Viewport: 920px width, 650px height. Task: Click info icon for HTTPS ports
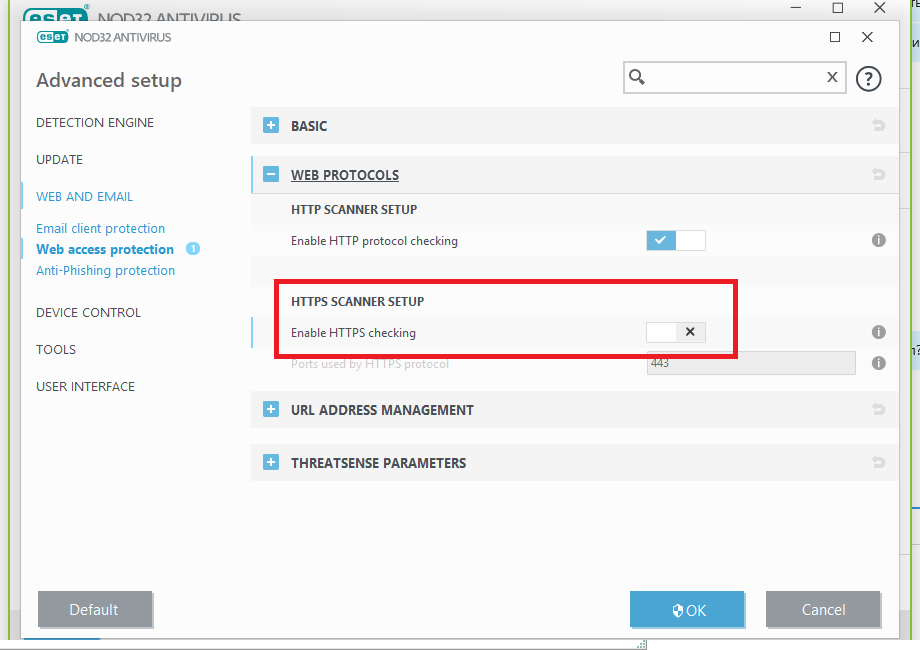(878, 364)
